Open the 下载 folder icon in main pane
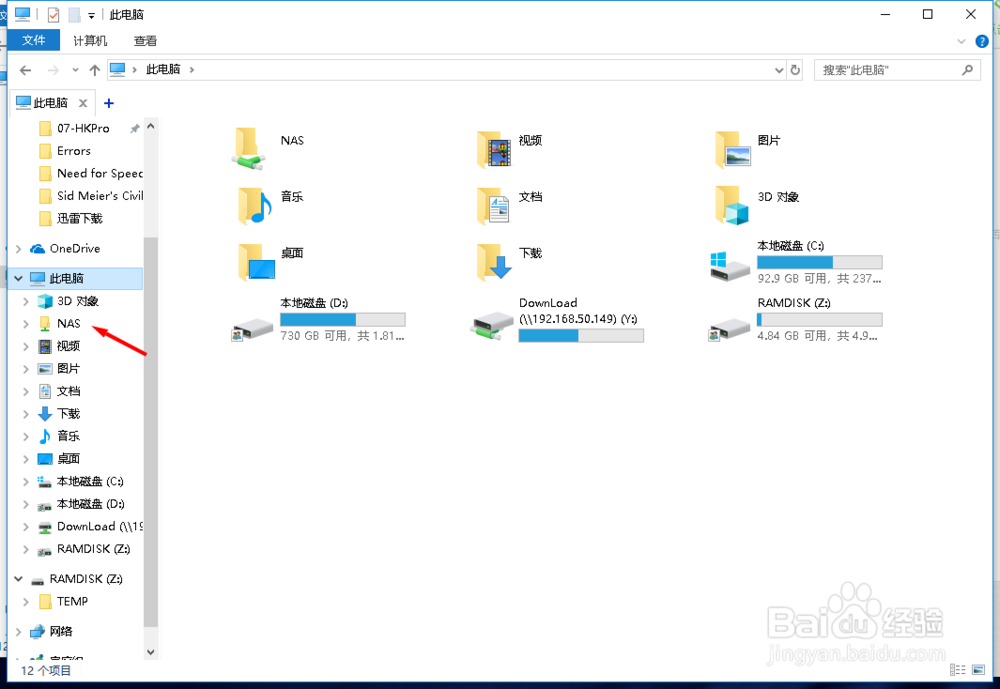 click(494, 262)
